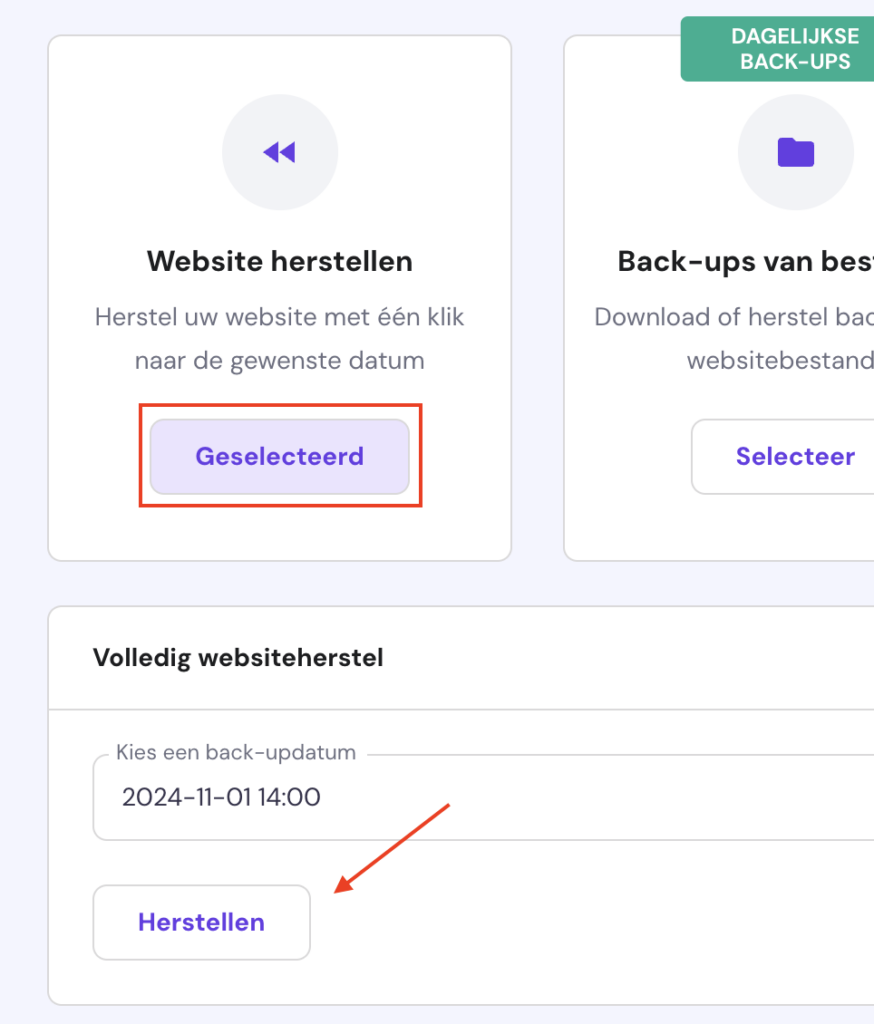Click the Volledig websiteherstel section title
The width and height of the screenshot is (874, 1024).
(238, 657)
